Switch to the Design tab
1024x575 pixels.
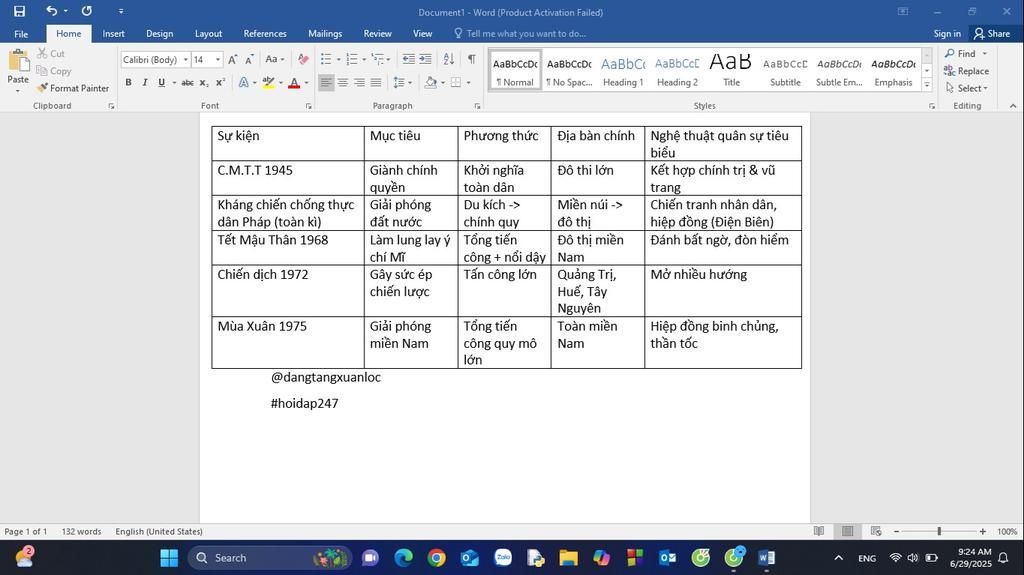click(159, 34)
